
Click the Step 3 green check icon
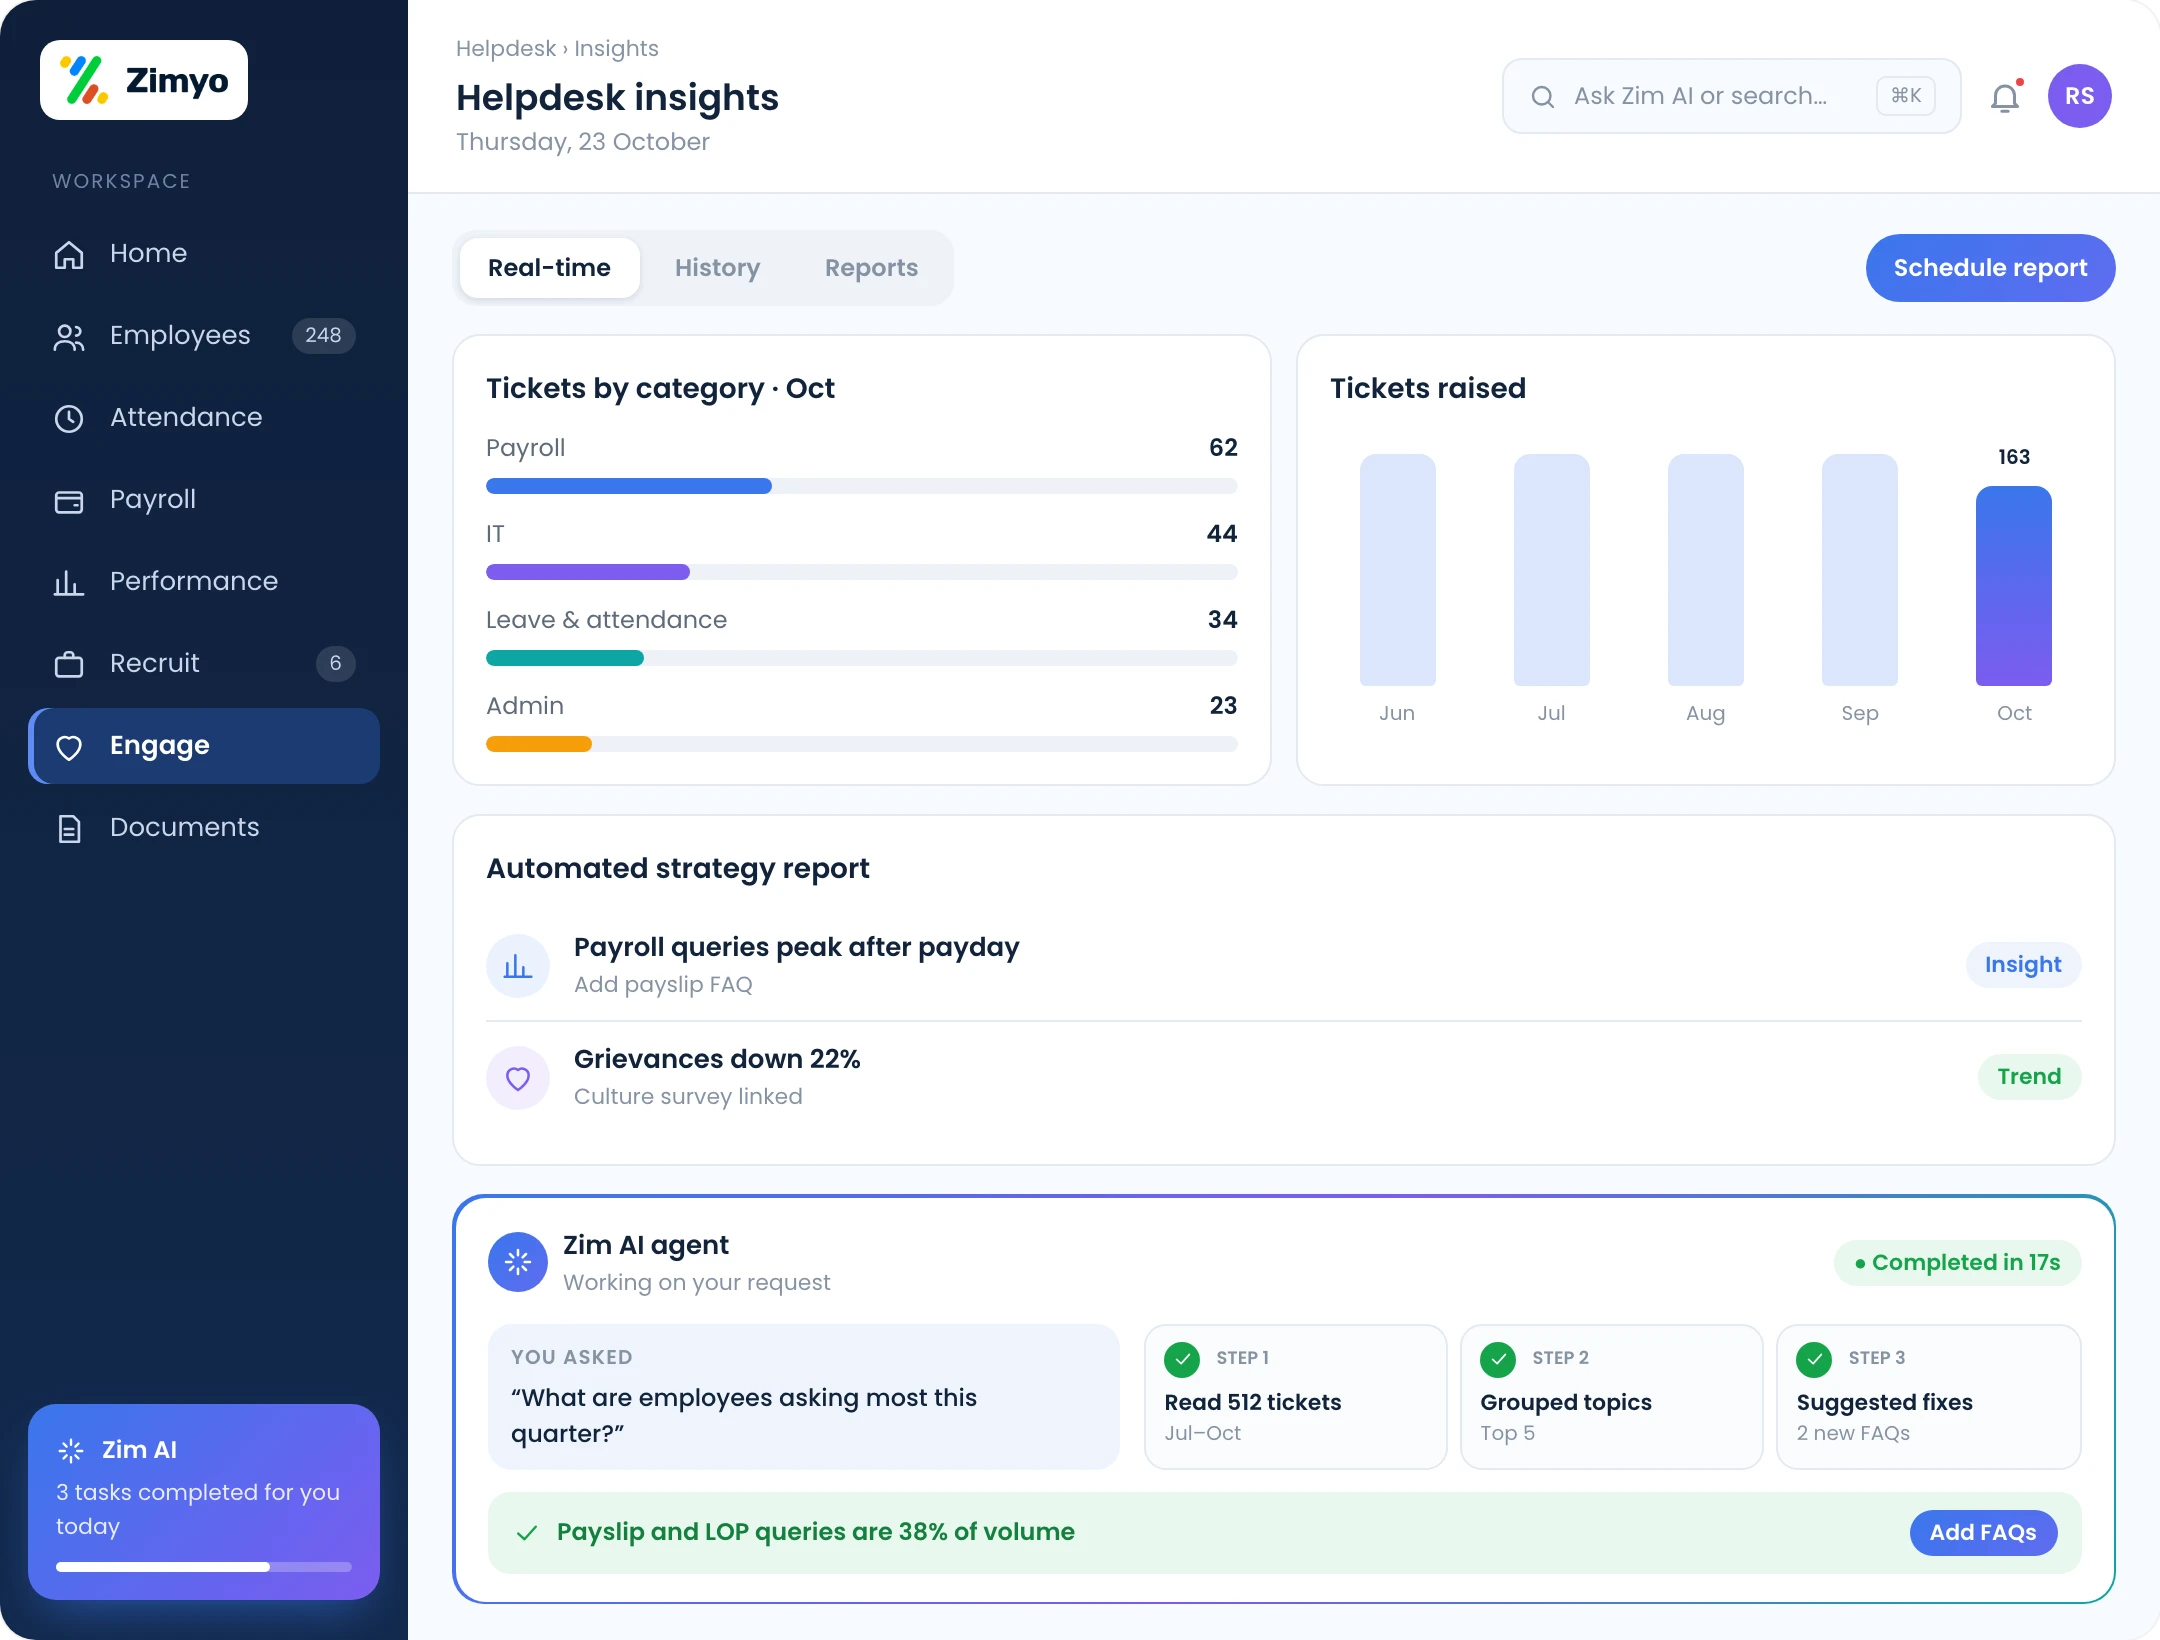[x=1814, y=1359]
